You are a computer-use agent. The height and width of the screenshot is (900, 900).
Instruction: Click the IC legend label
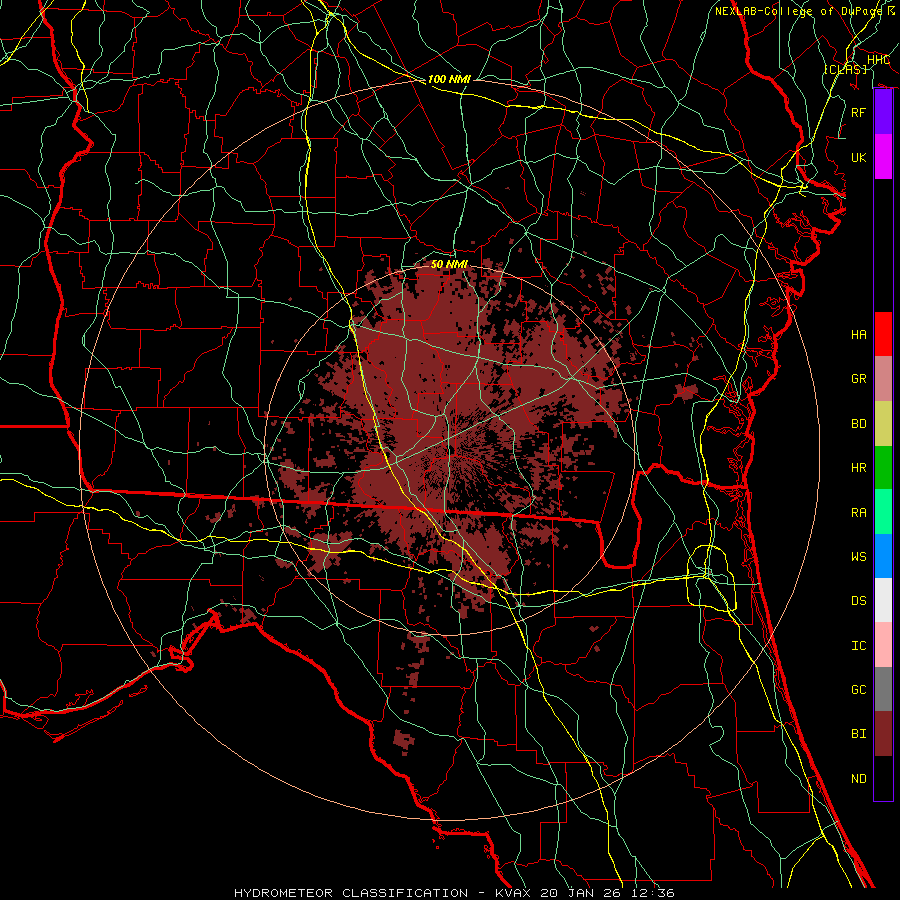pos(859,646)
